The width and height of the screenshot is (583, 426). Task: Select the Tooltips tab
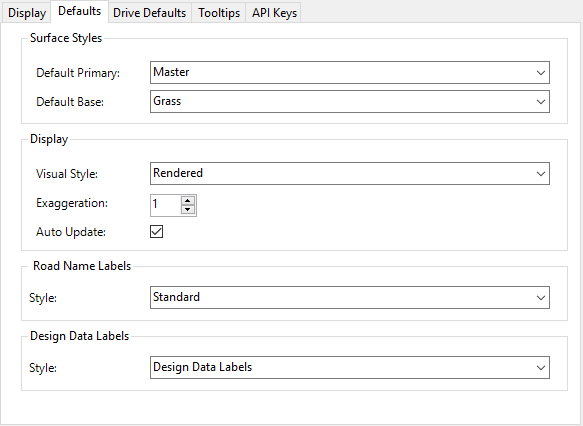pos(219,13)
